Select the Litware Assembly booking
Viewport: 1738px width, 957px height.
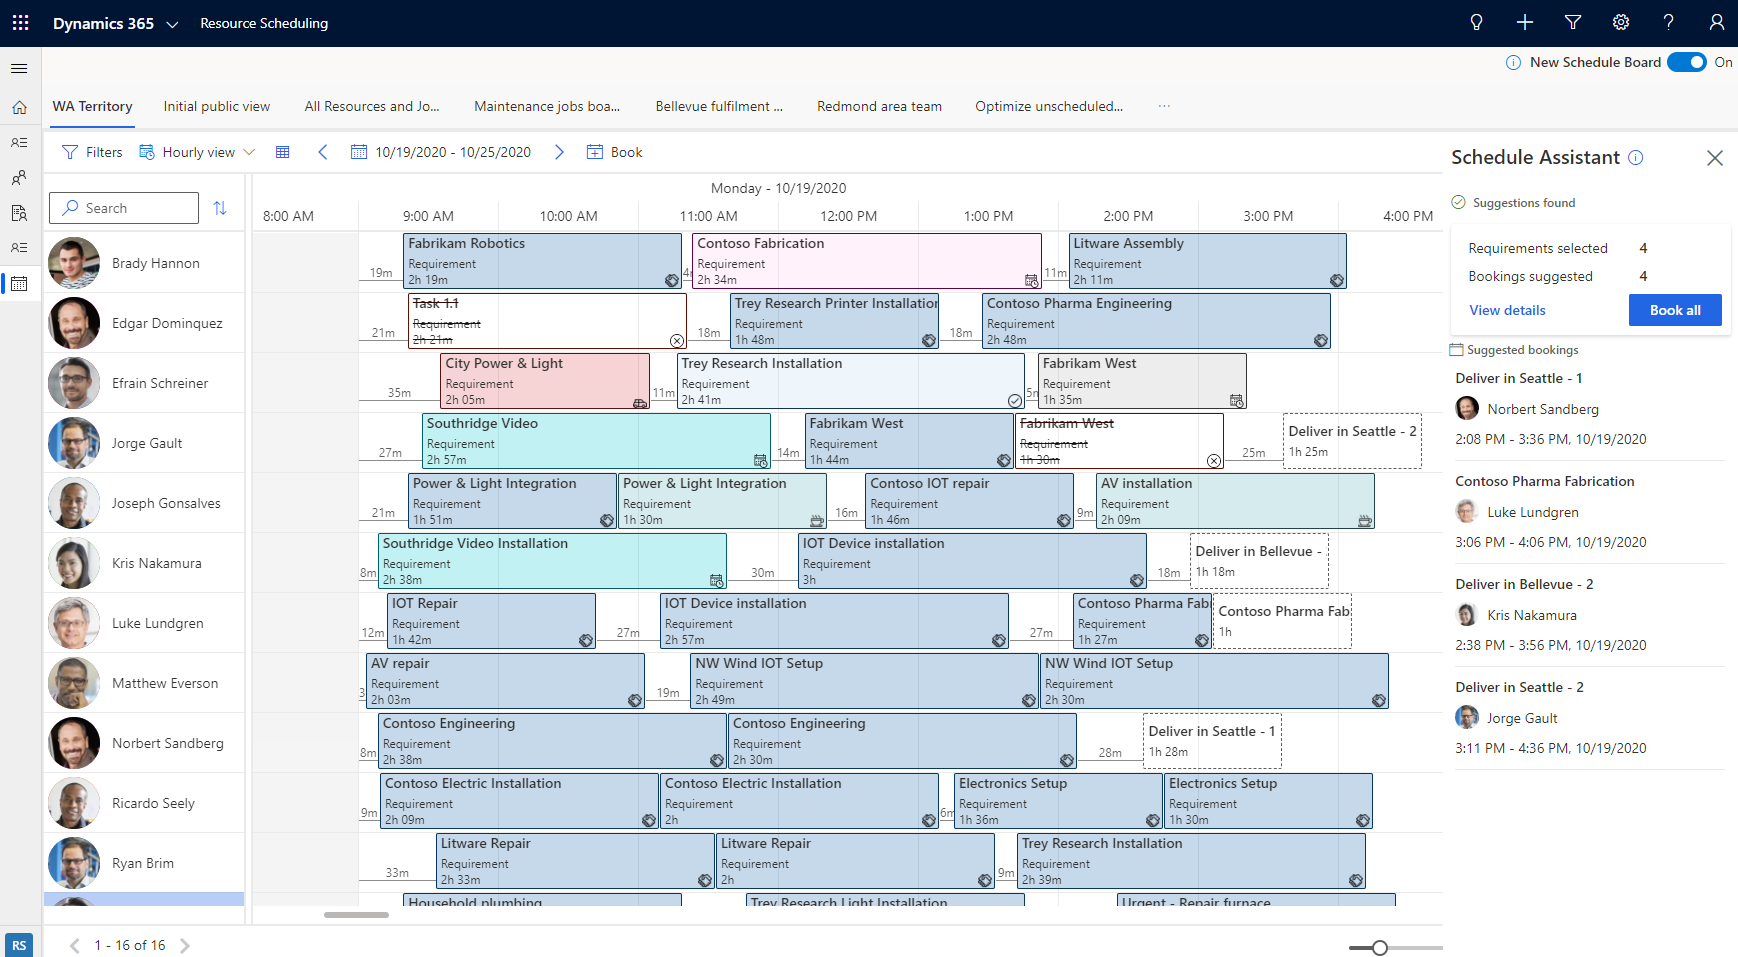(1207, 261)
